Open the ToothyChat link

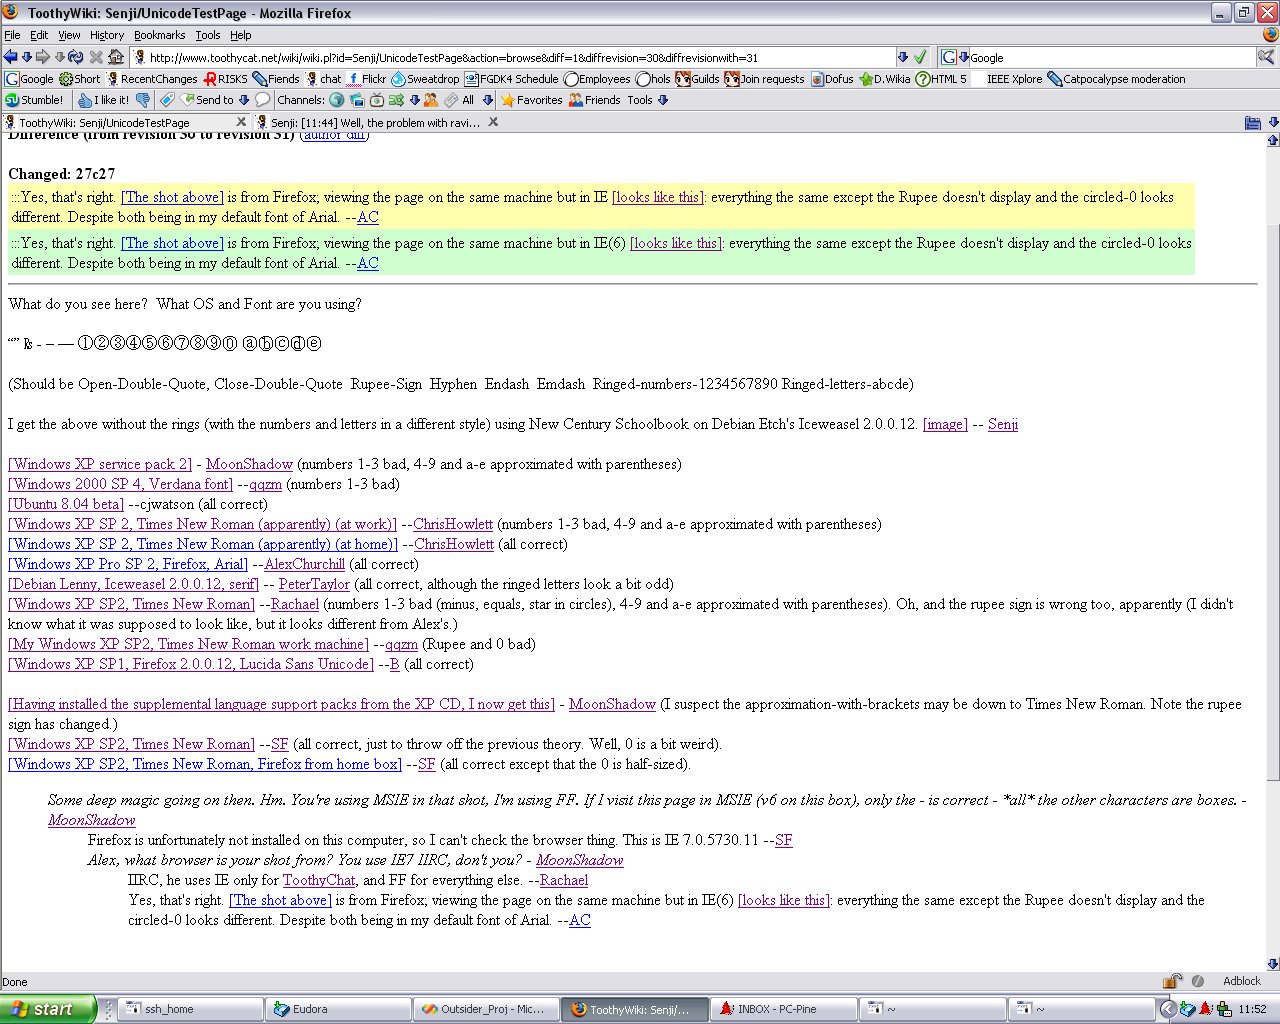(x=319, y=880)
